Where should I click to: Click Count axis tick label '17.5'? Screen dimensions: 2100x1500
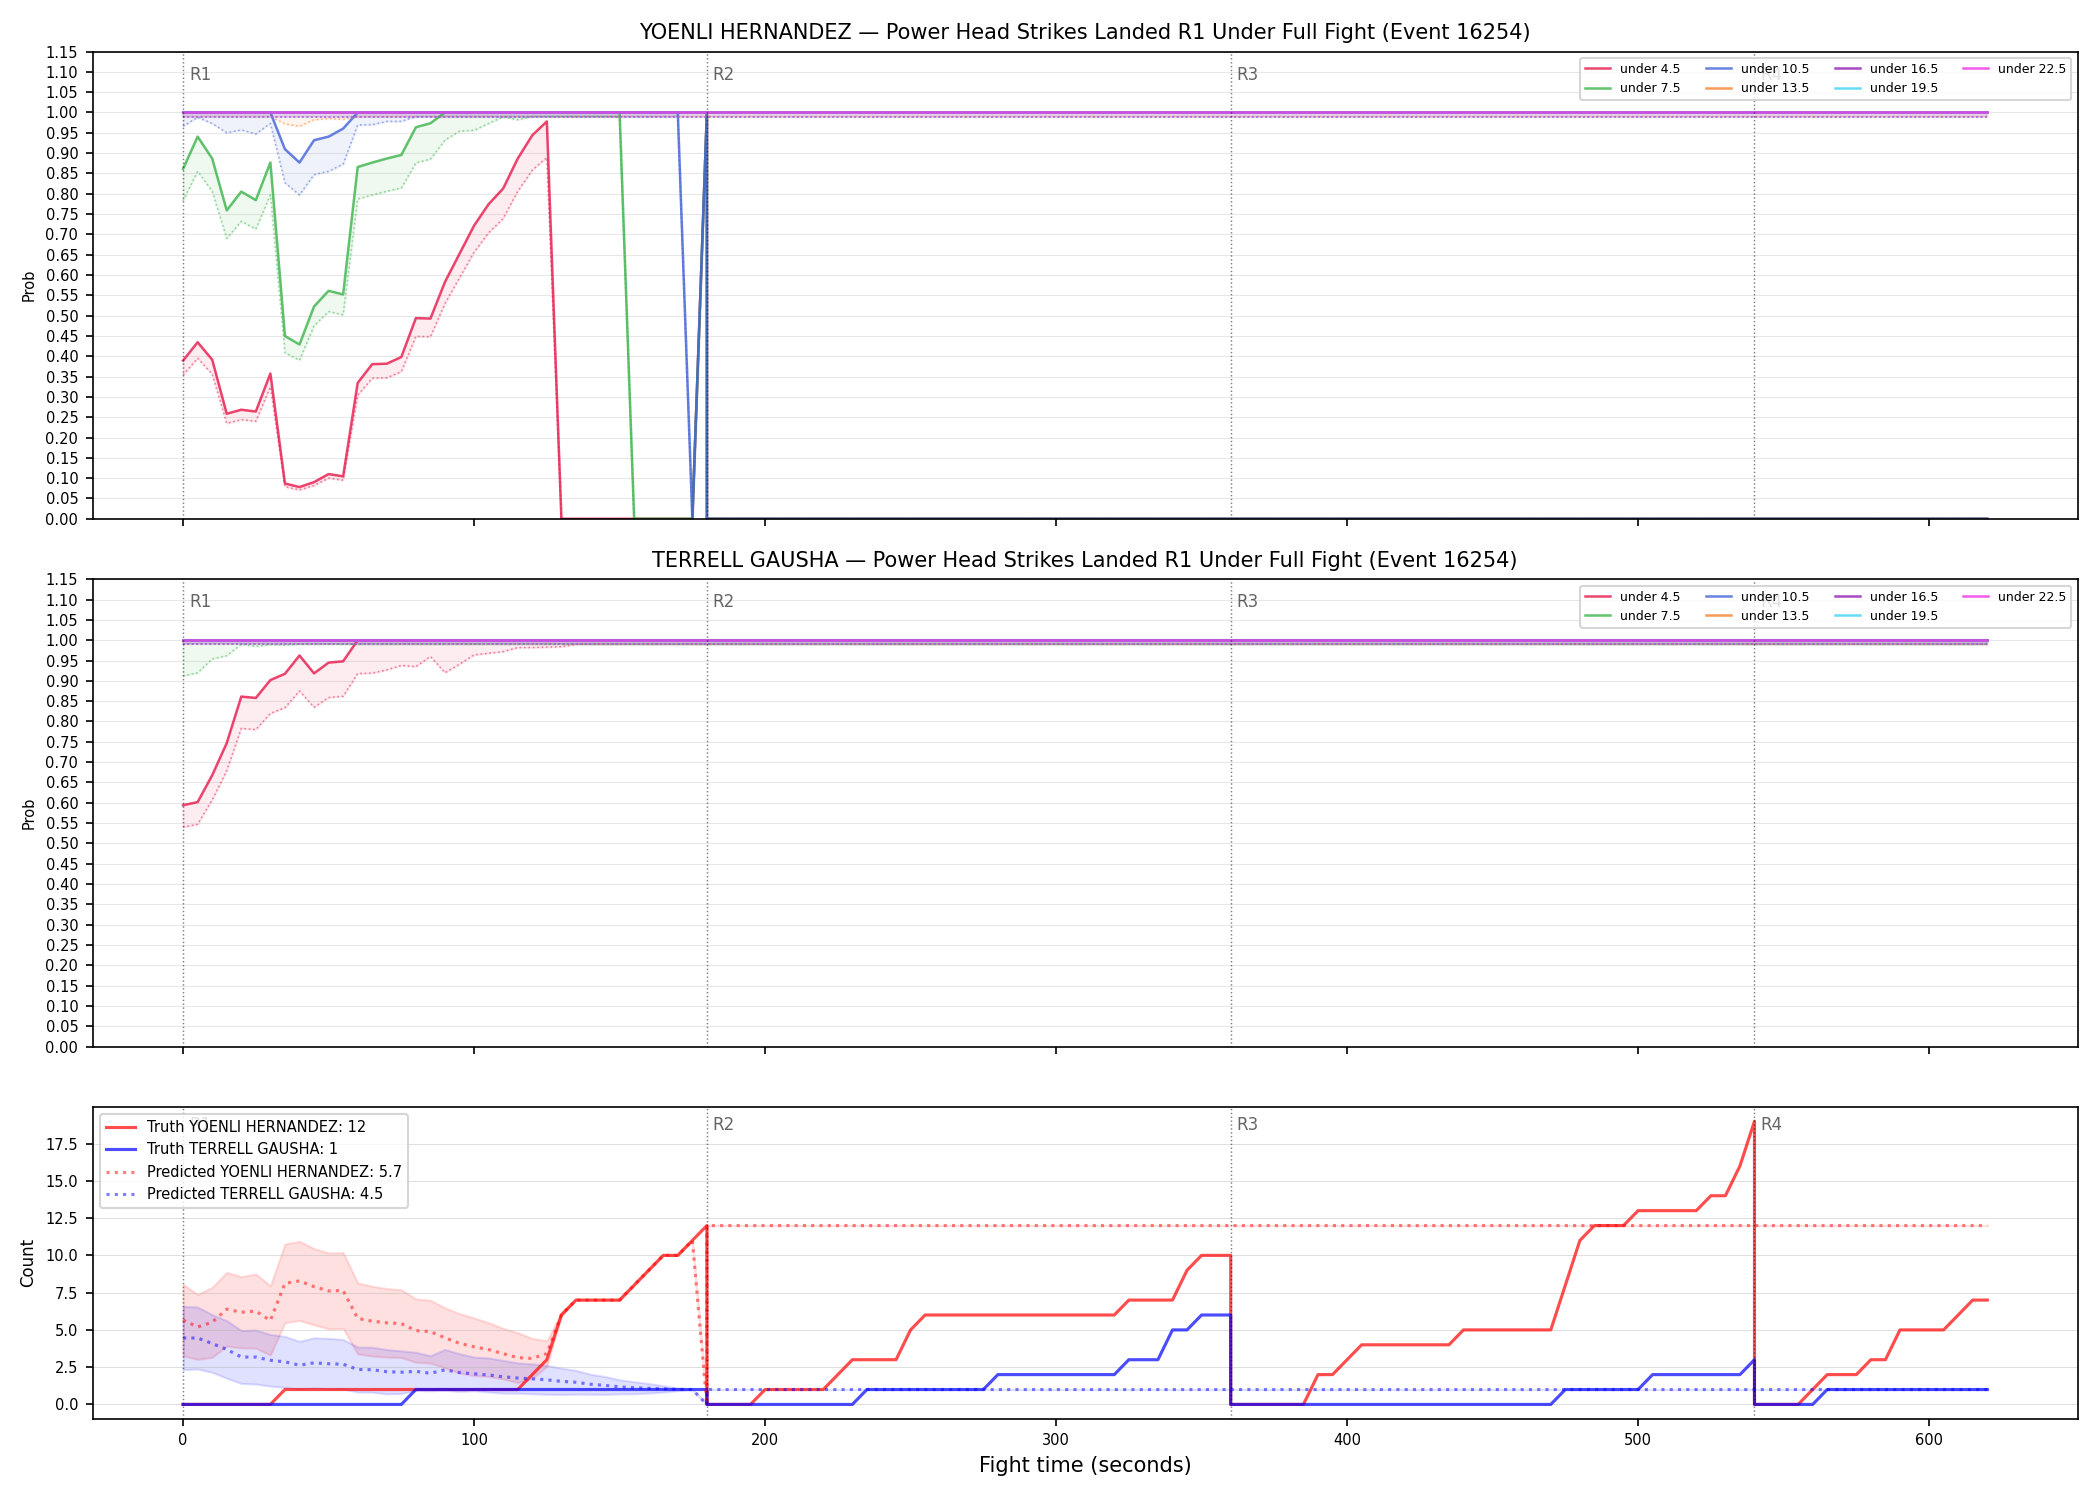(62, 1144)
